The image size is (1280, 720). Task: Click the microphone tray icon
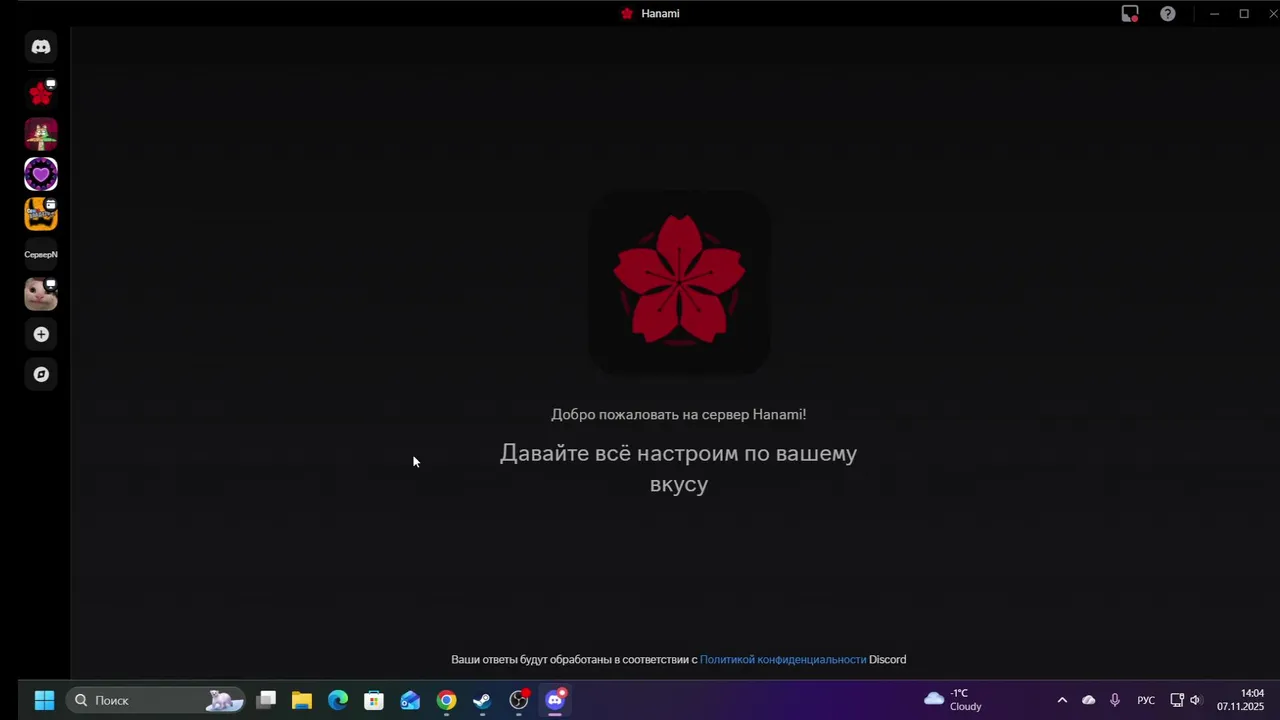tap(1115, 700)
